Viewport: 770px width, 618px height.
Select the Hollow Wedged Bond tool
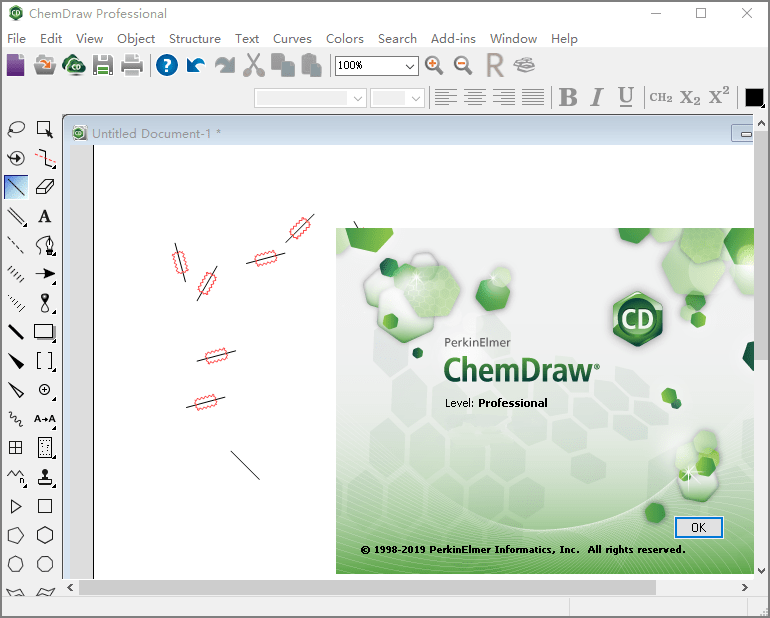coord(16,390)
